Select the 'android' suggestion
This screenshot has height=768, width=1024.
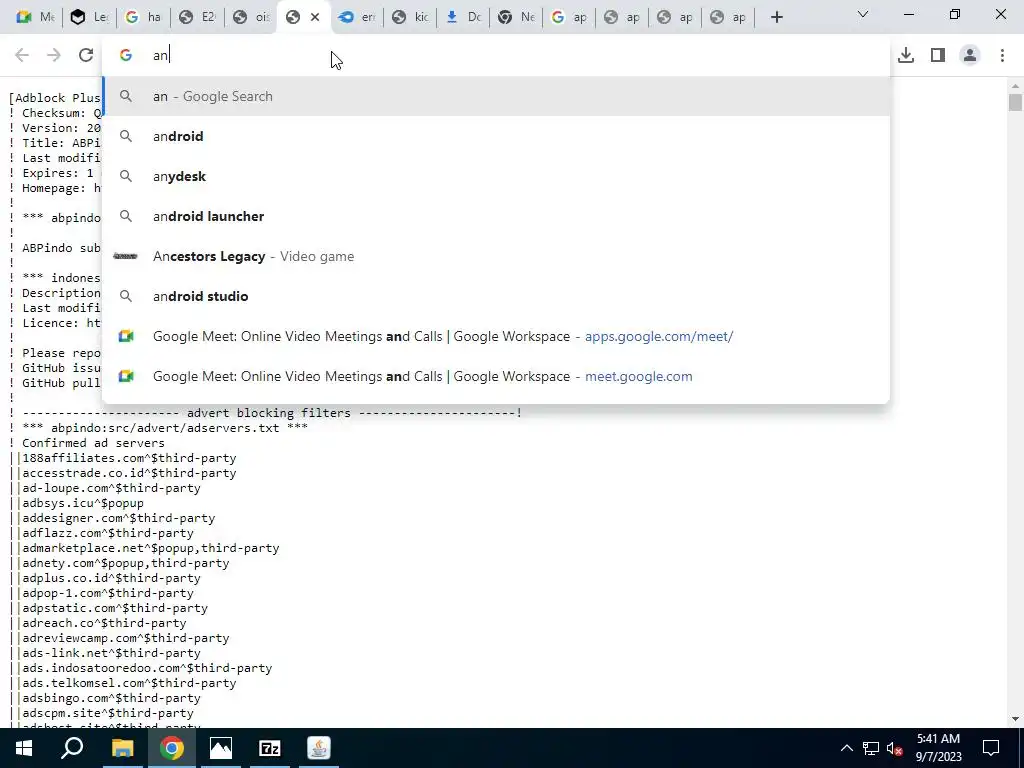tap(496, 136)
